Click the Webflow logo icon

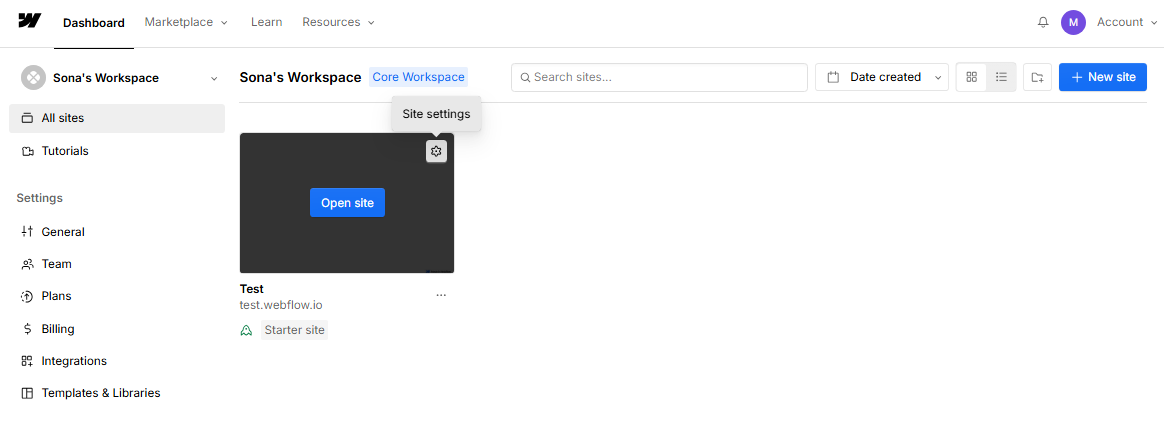click(30, 21)
